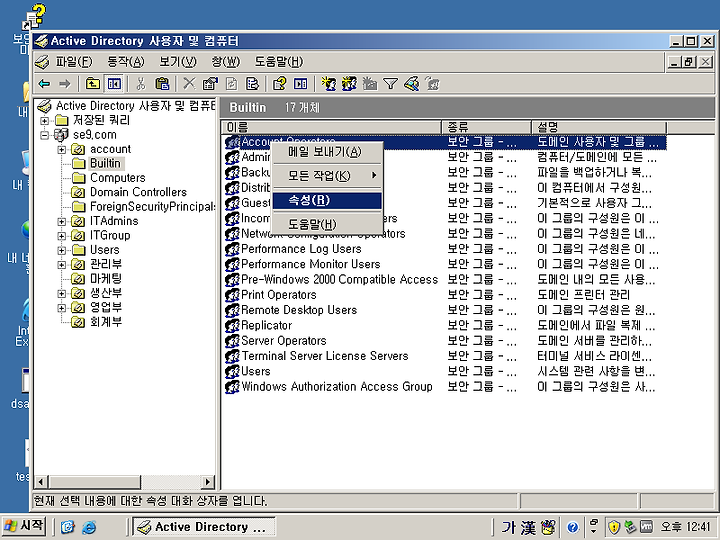Screen dimensions: 720x540
Task: Select Remote Desktop Users row
Action: click(445, 310)
